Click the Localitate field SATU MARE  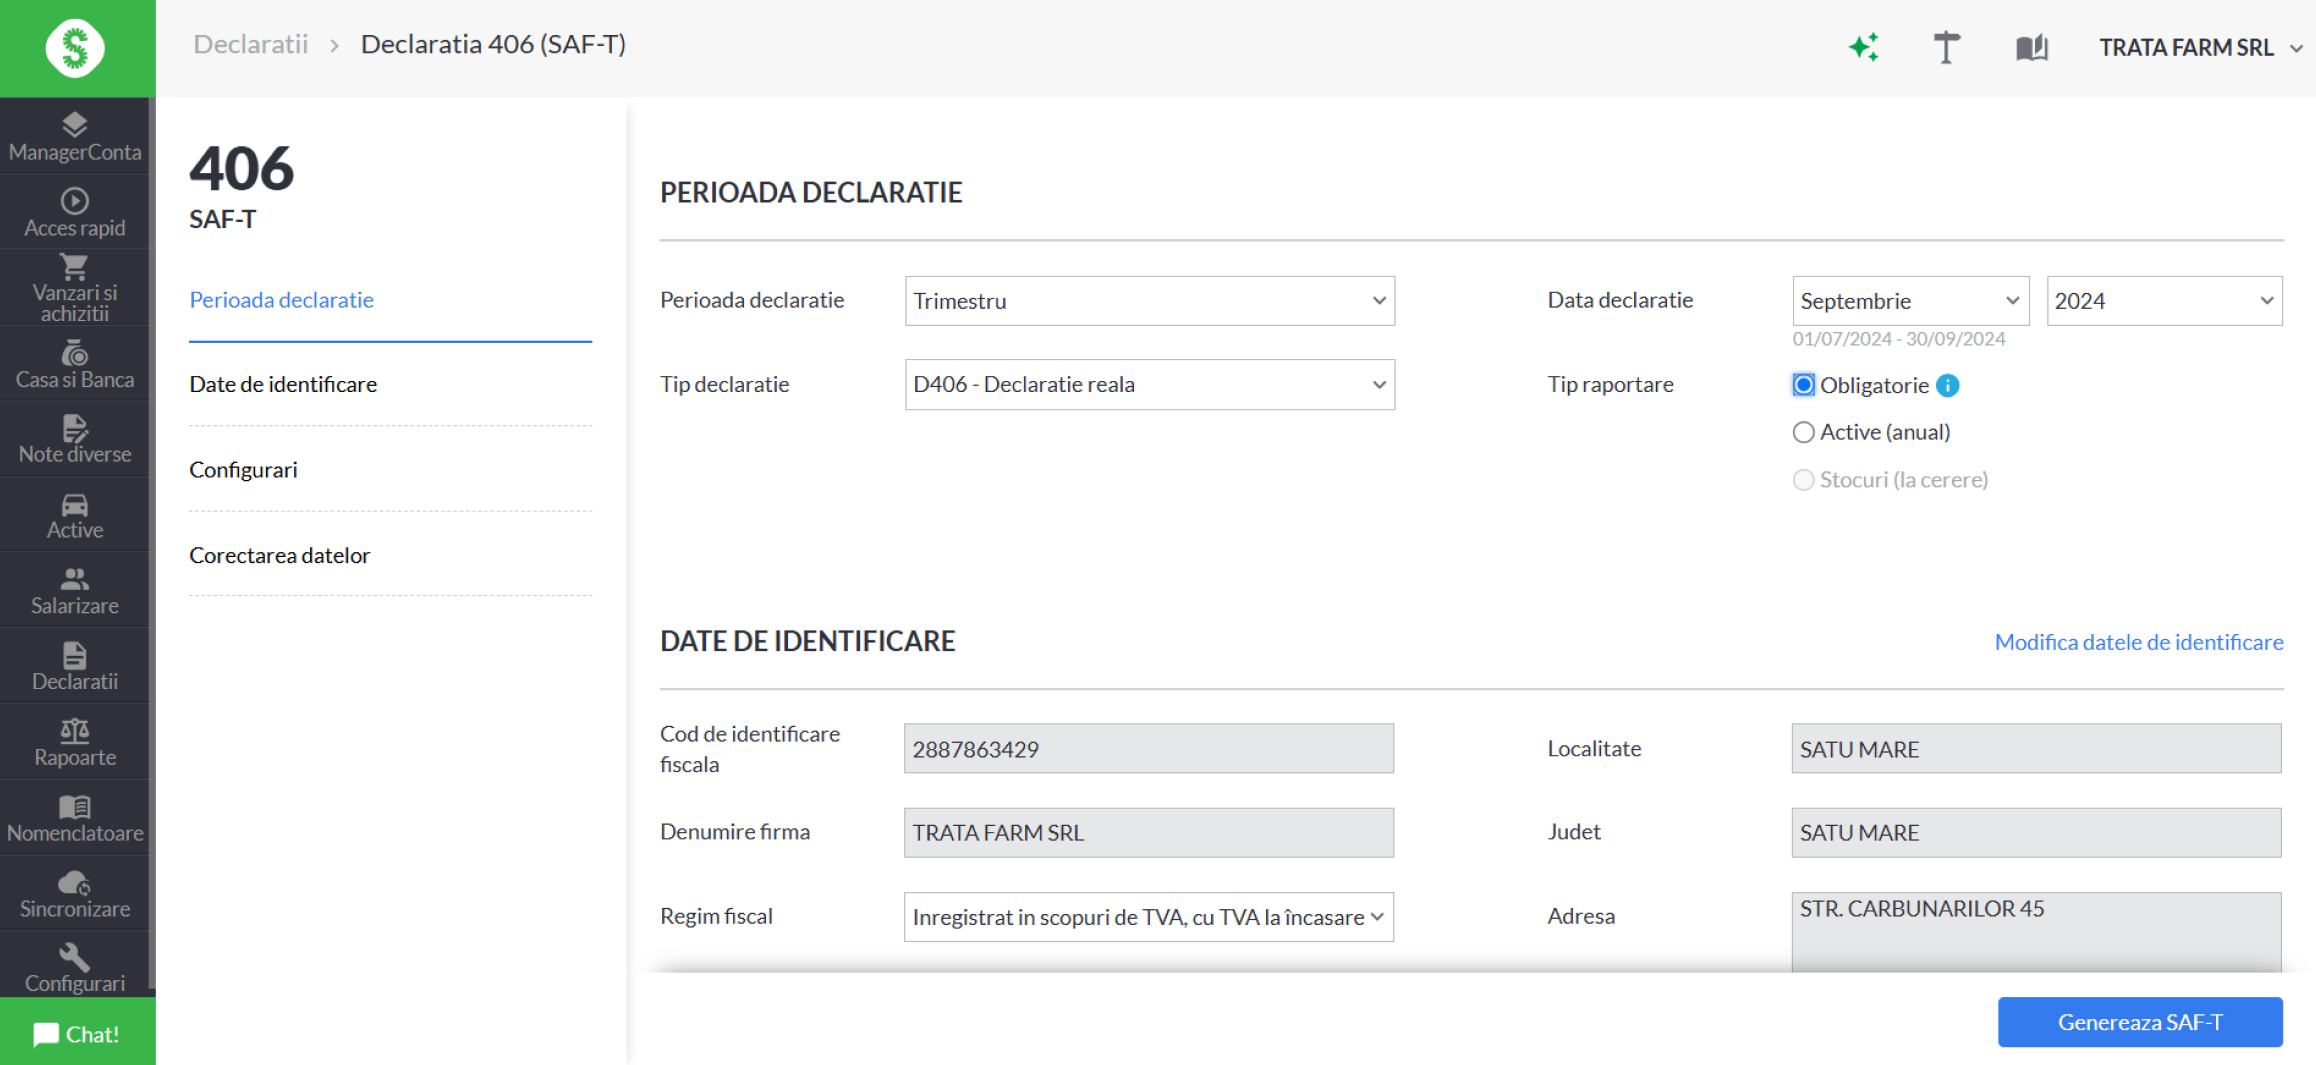(2036, 749)
